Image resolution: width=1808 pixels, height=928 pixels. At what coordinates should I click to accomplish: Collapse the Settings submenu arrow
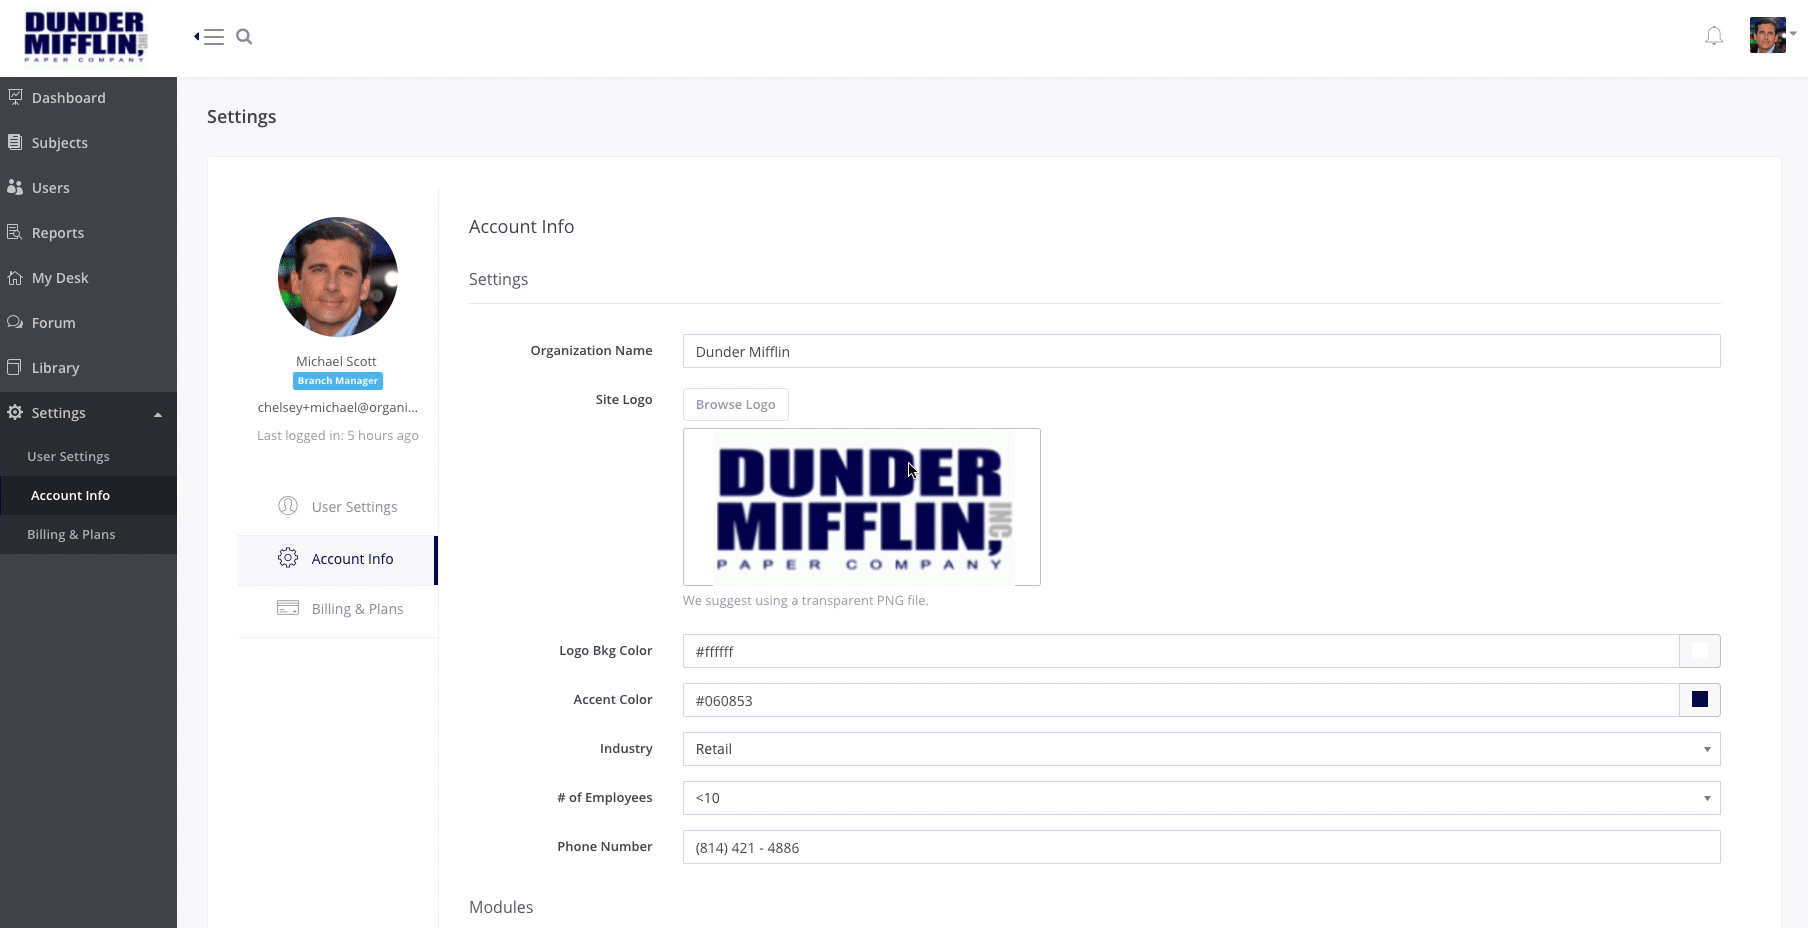click(158, 414)
